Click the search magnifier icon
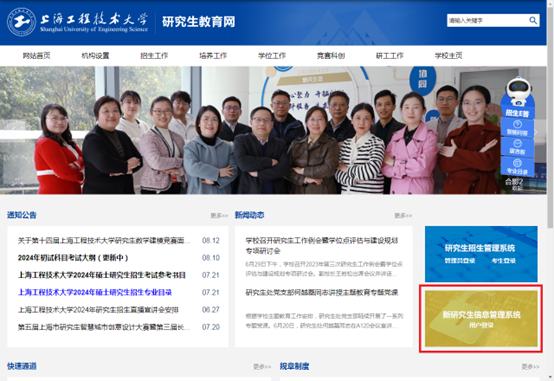 [533, 20]
